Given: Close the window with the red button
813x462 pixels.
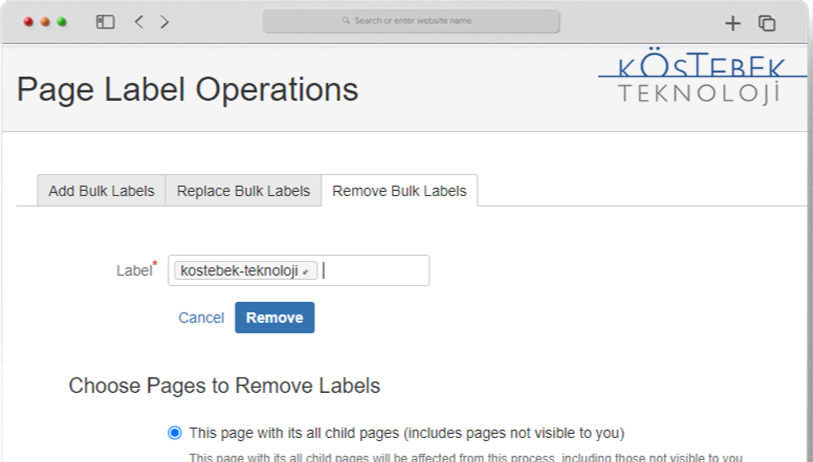Looking at the screenshot, I should (x=28, y=21).
